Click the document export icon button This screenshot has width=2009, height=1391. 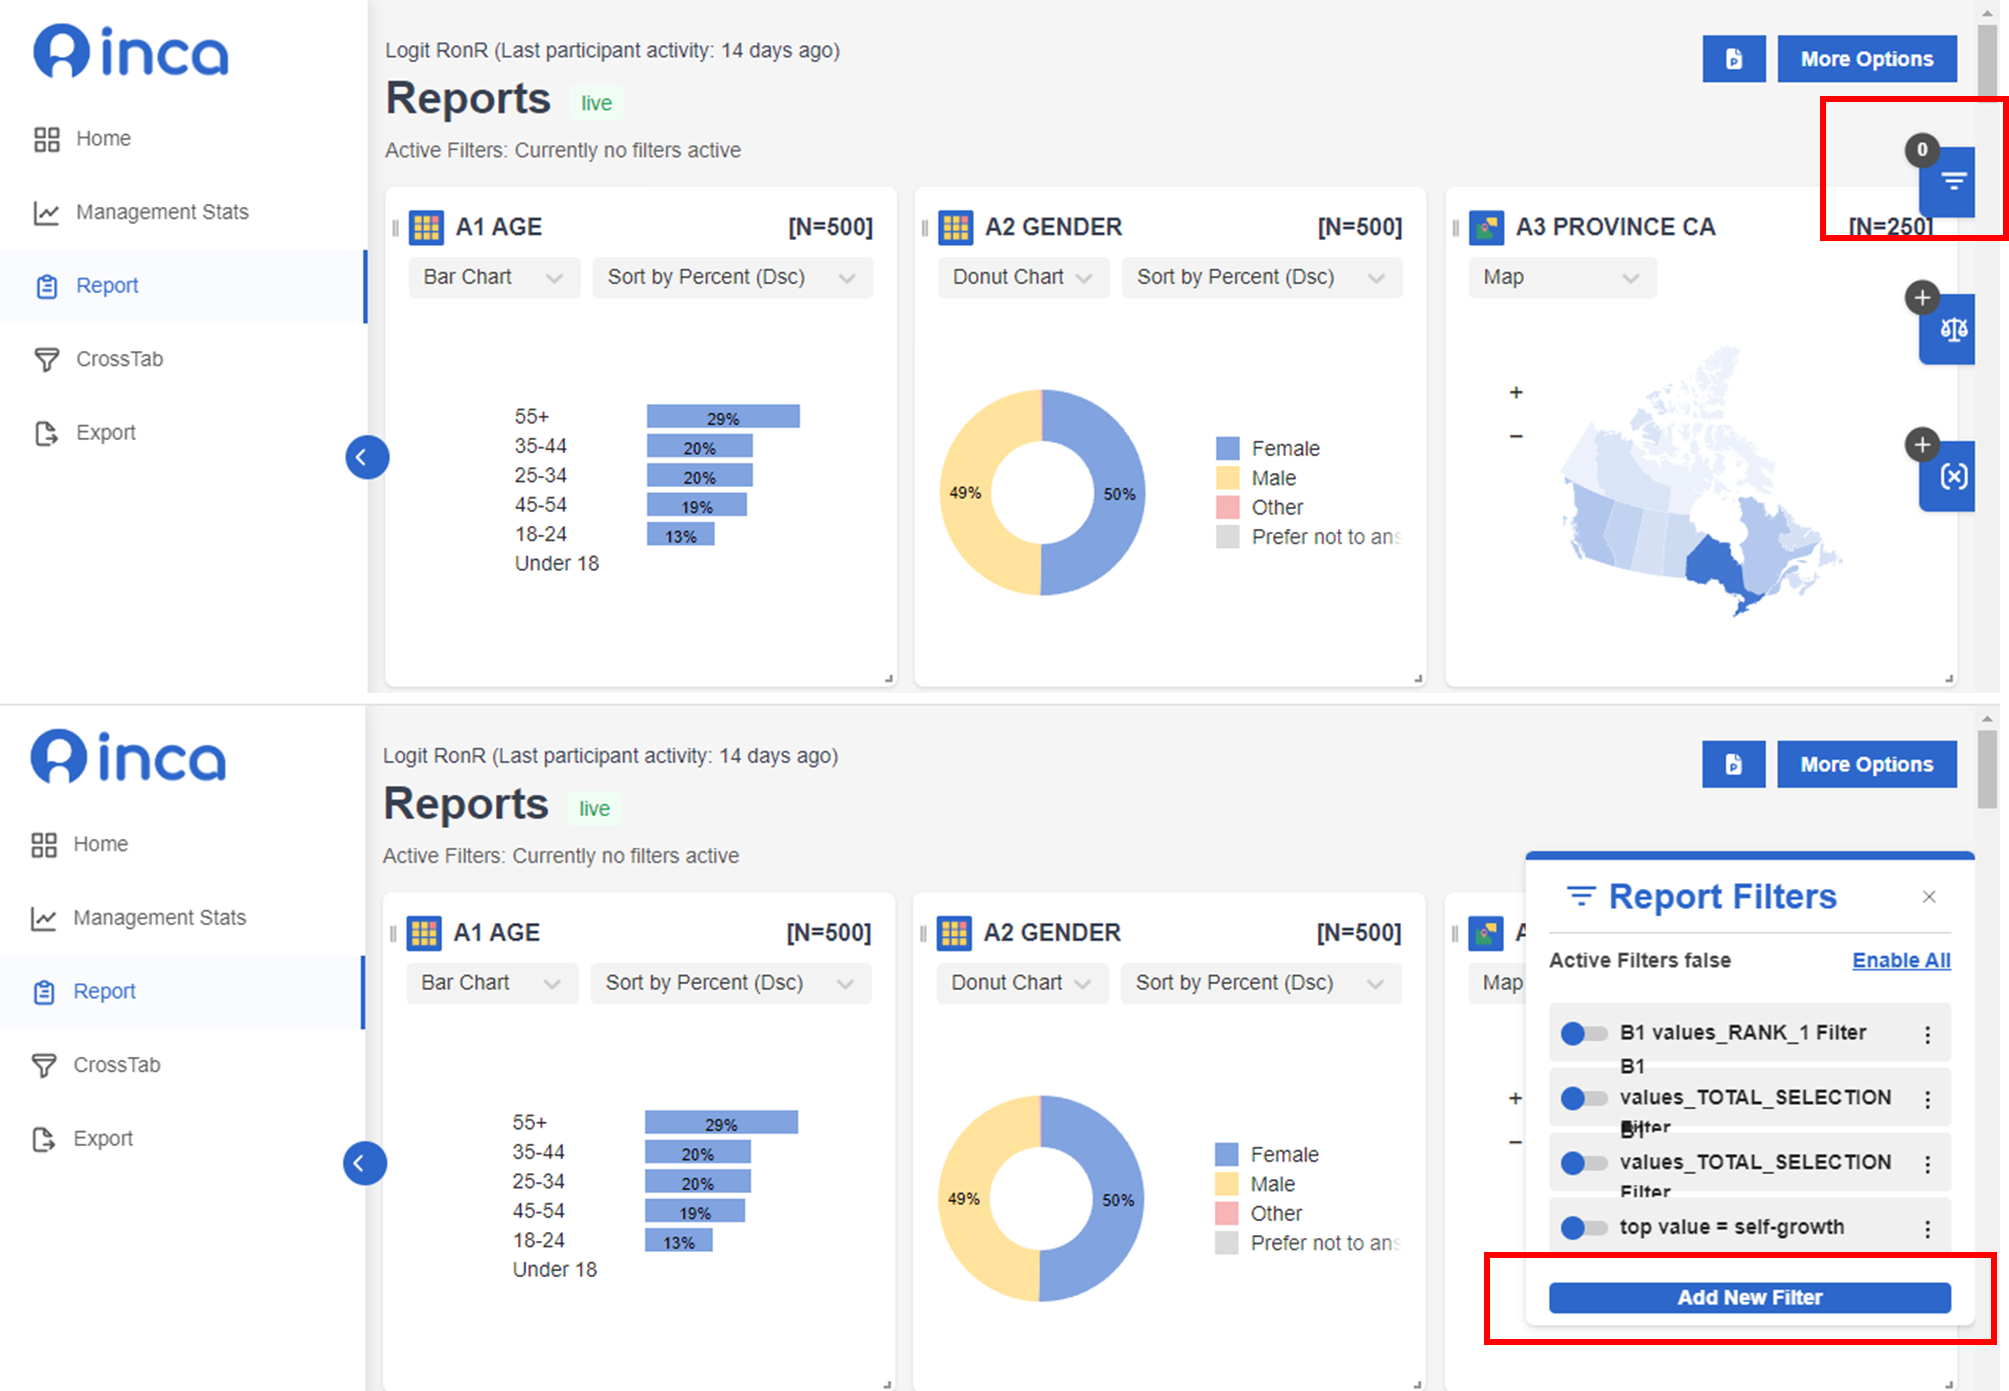1733,59
